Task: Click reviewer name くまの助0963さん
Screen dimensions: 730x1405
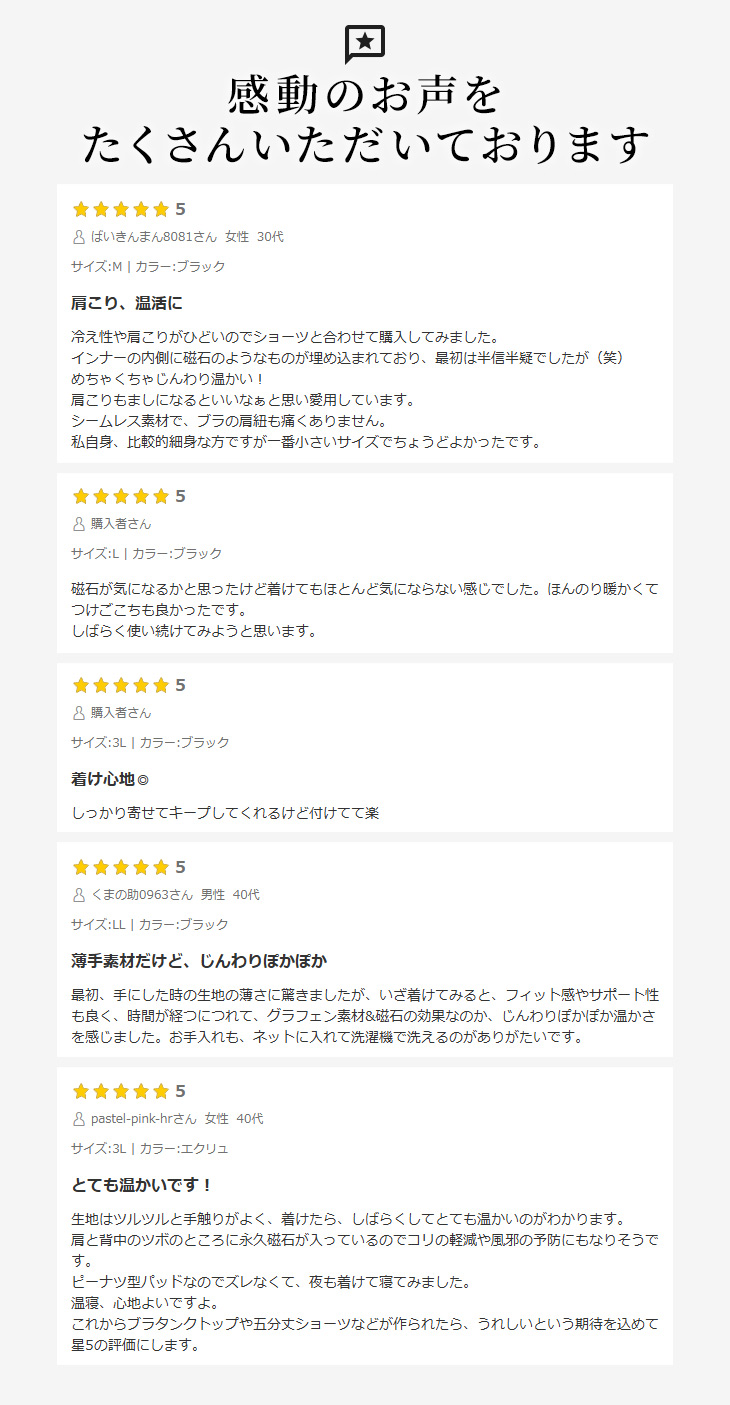Action: coord(140,895)
